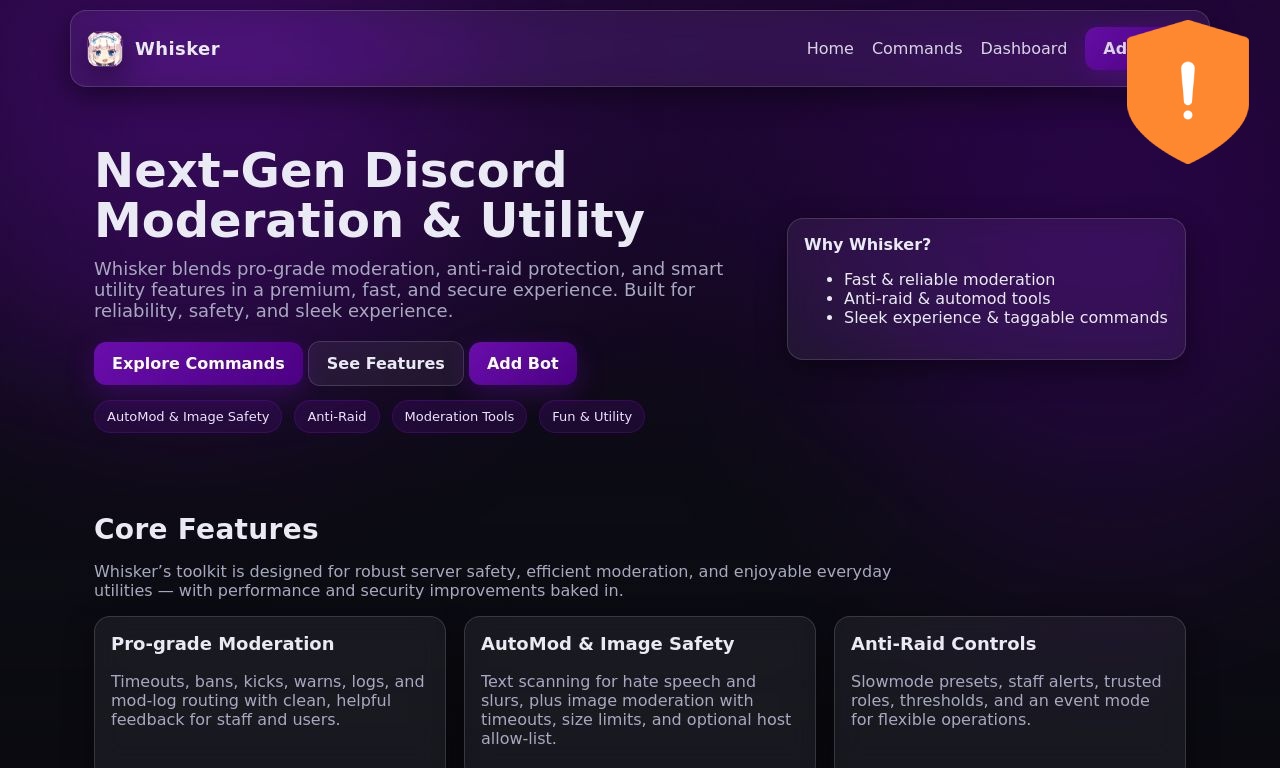Click the See Features button

(x=386, y=364)
